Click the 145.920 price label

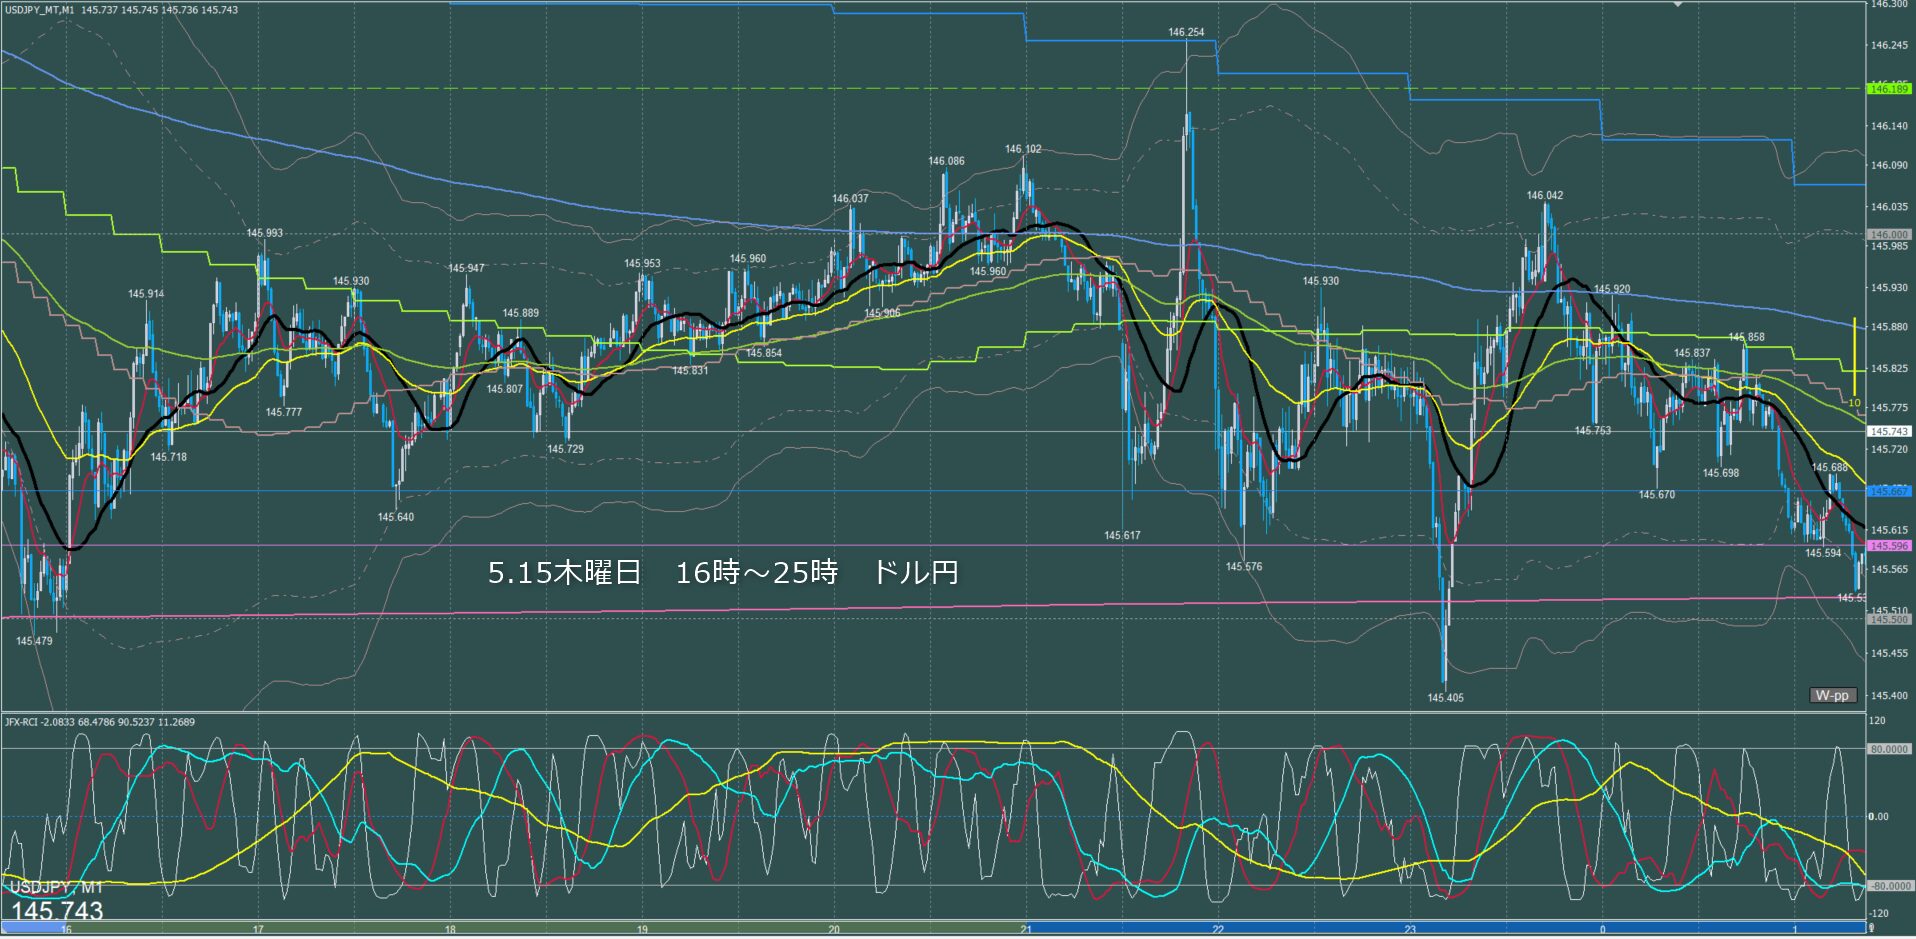1611,289
